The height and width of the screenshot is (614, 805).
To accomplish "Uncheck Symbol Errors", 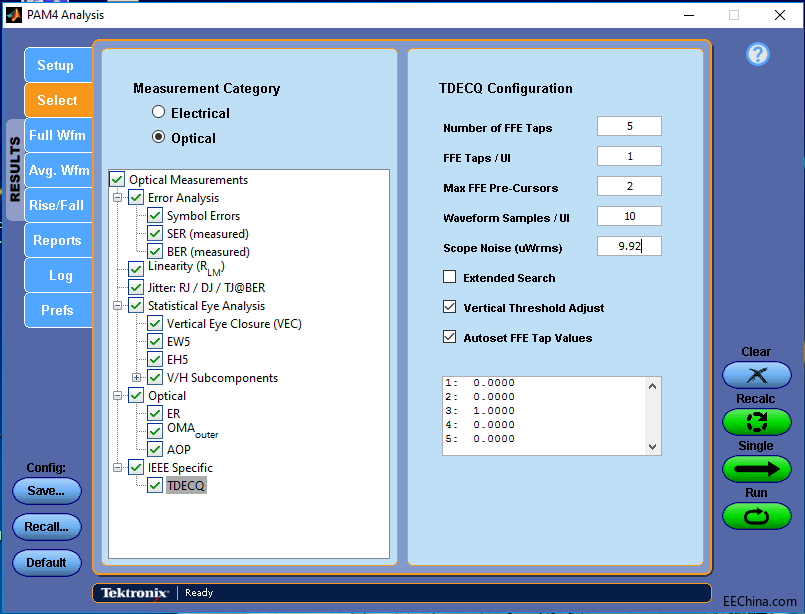I will point(155,216).
